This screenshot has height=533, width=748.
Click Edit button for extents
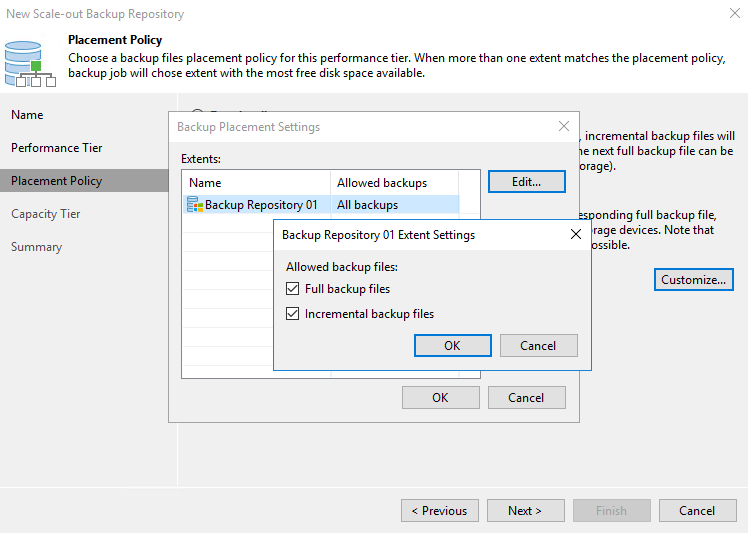[526, 182]
